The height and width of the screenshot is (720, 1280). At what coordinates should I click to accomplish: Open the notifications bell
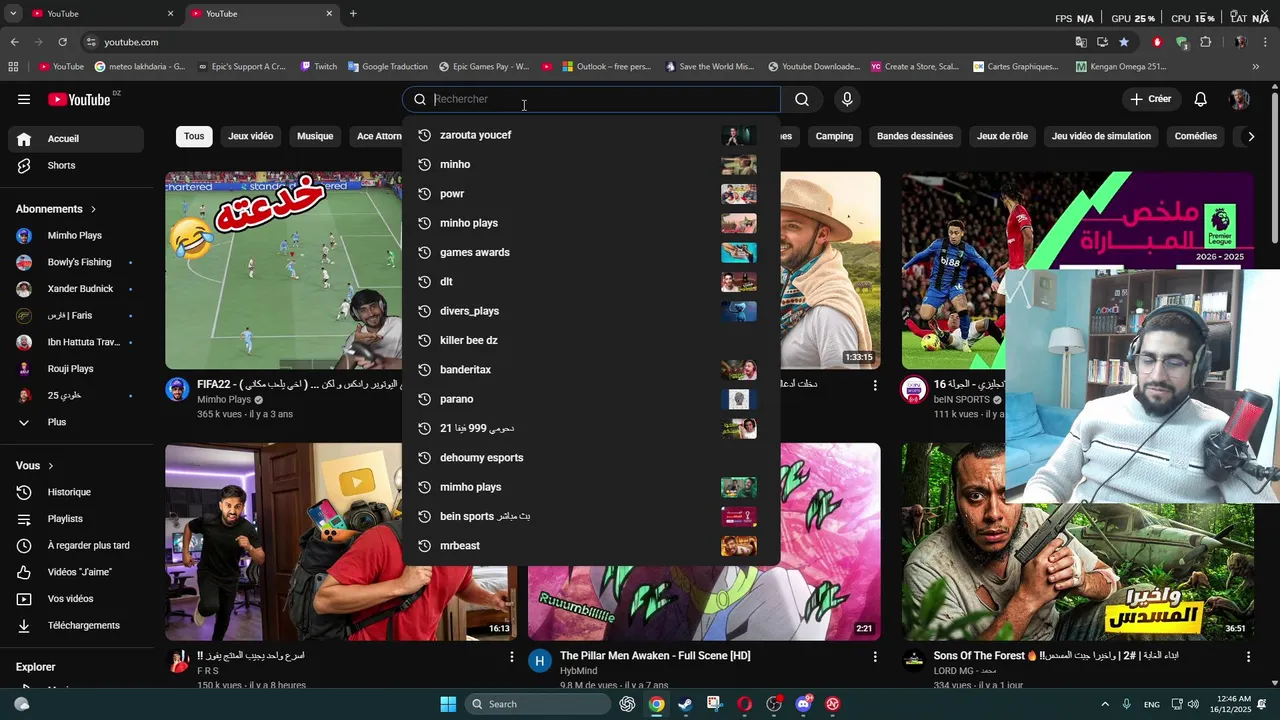pyautogui.click(x=1201, y=99)
